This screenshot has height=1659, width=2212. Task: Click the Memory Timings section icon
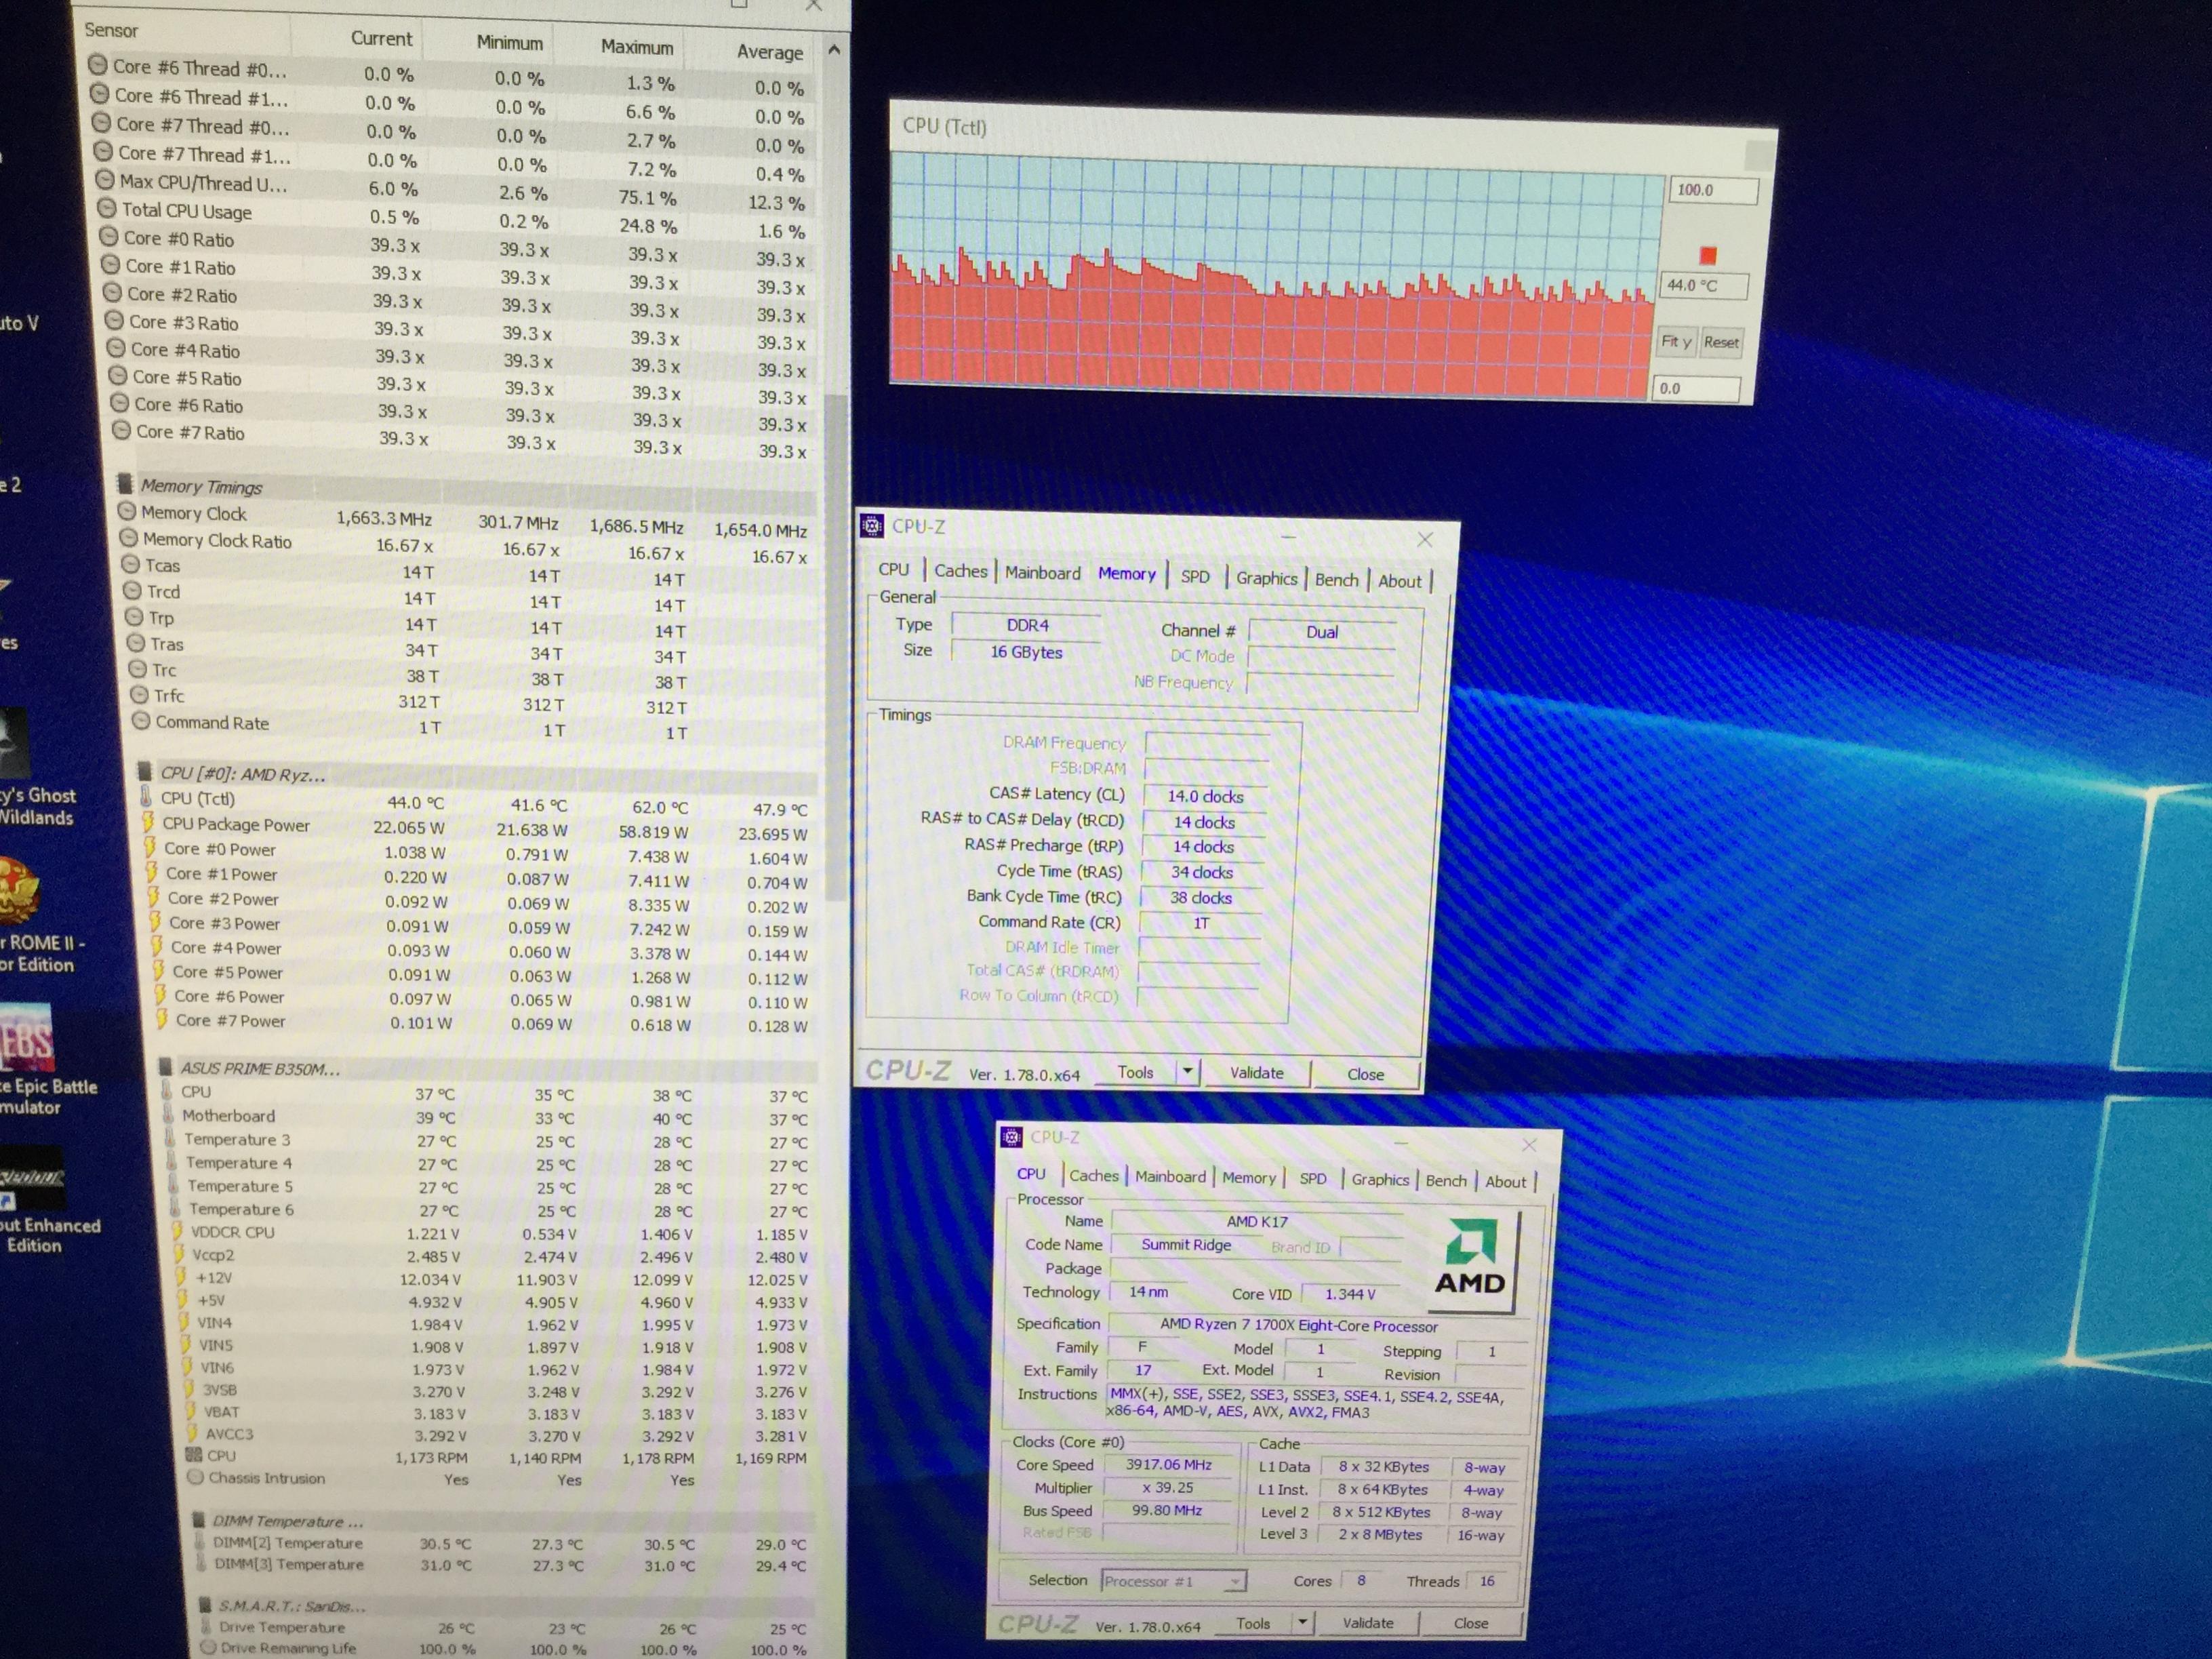125,484
